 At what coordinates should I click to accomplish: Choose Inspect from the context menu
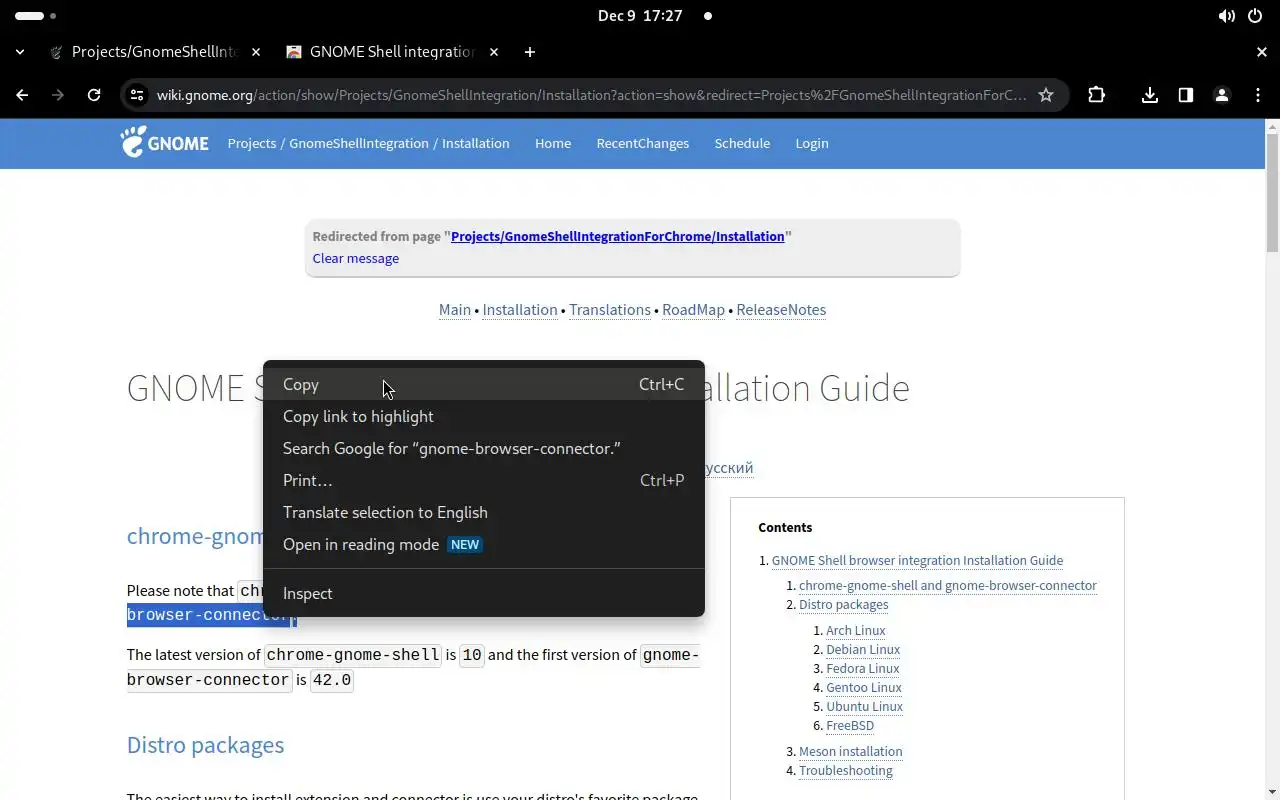(484, 593)
